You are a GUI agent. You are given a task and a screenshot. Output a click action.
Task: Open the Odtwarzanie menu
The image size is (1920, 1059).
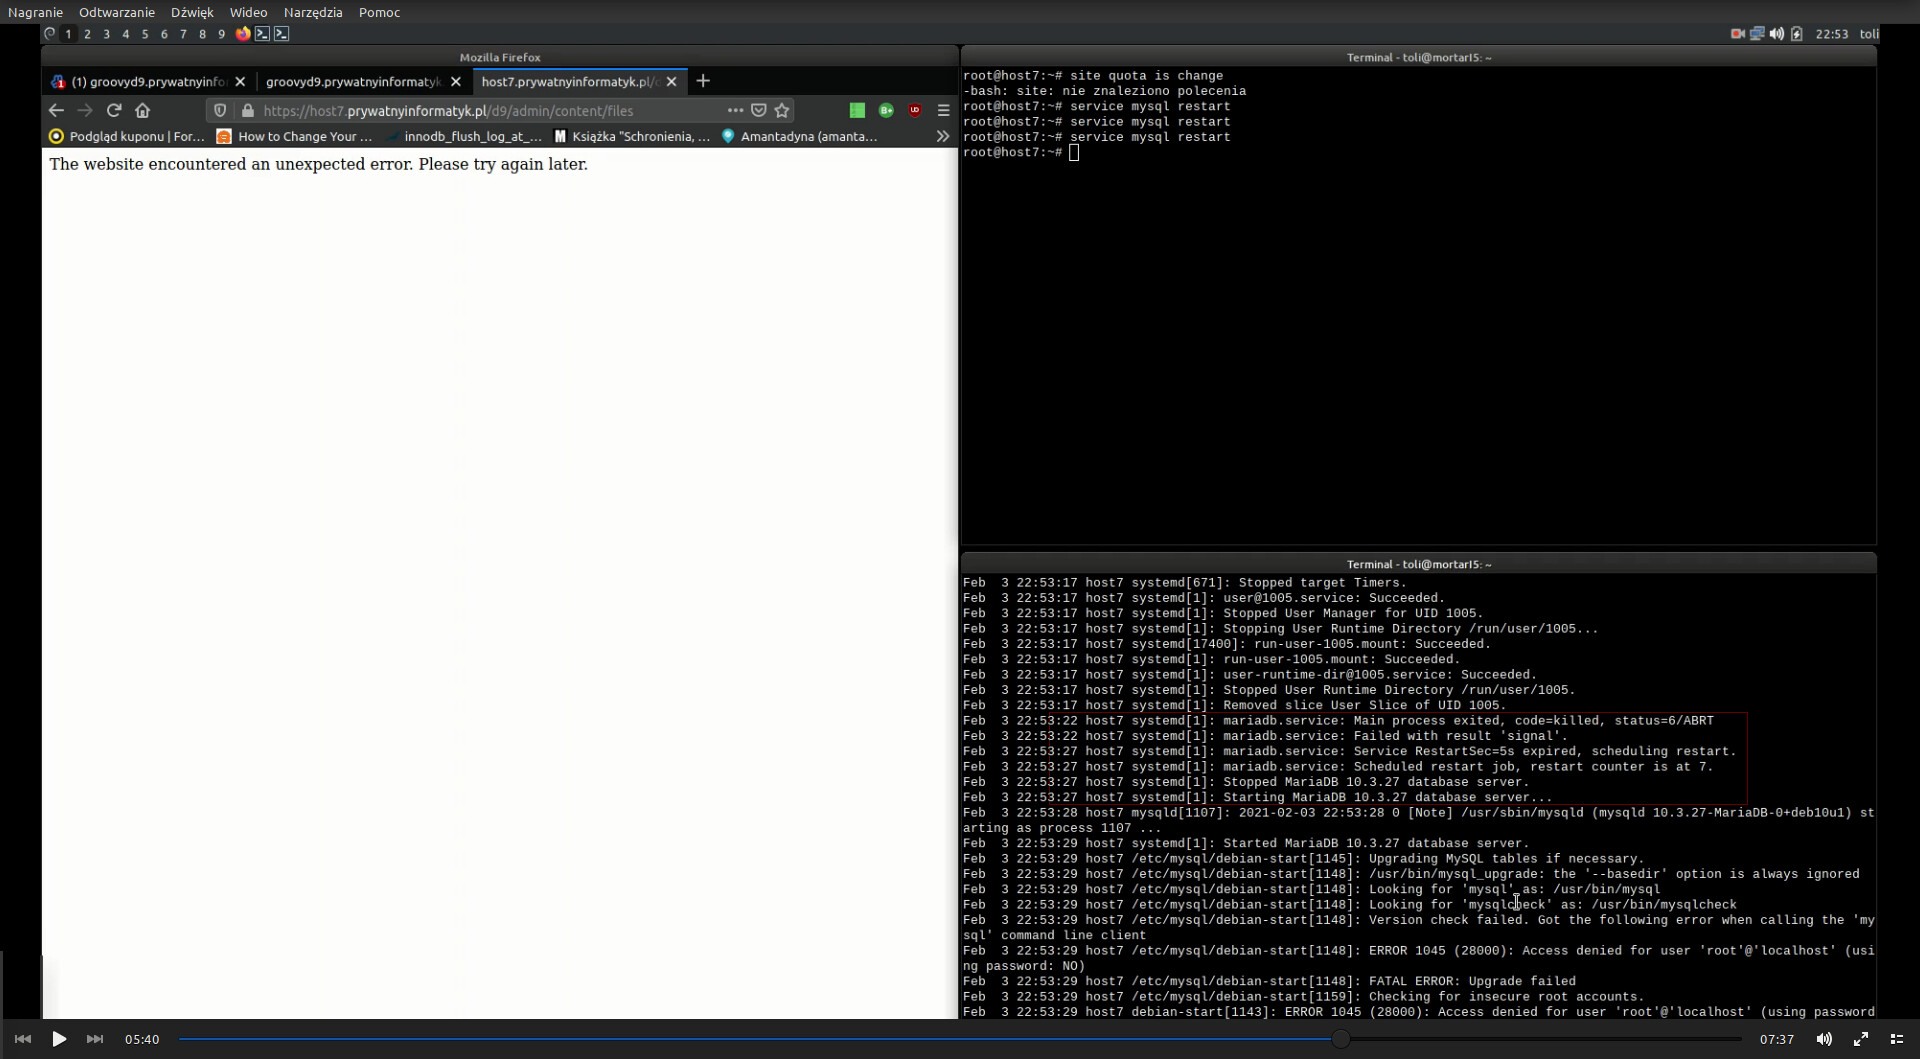[117, 12]
